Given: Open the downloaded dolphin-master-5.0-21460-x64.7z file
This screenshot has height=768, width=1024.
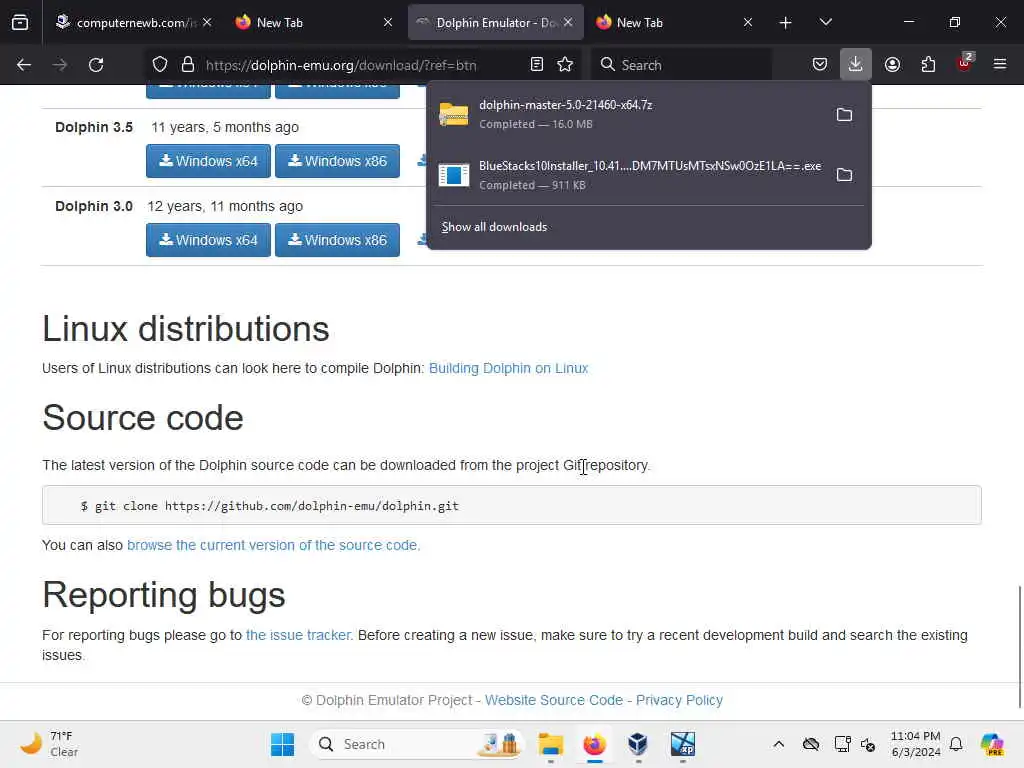Looking at the screenshot, I should click(628, 114).
